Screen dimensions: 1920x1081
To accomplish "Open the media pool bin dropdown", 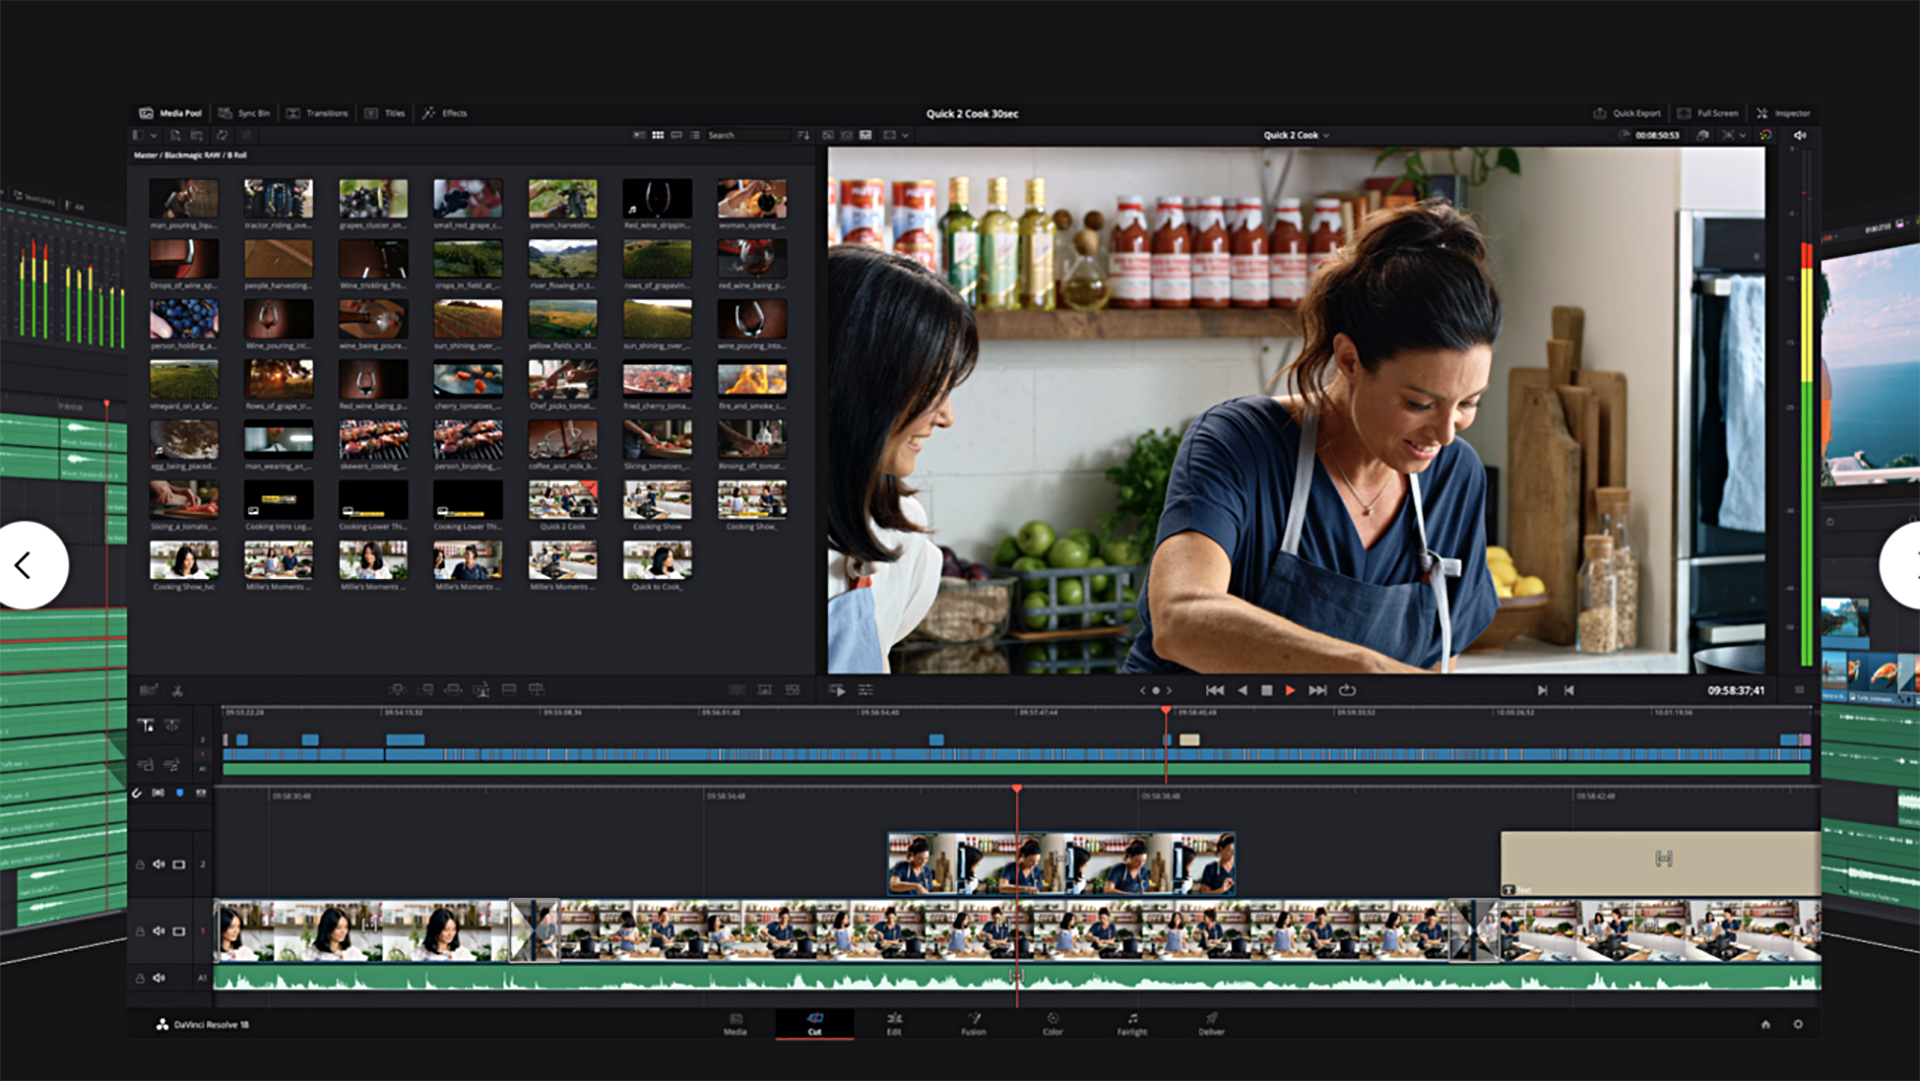I will pyautogui.click(x=152, y=135).
